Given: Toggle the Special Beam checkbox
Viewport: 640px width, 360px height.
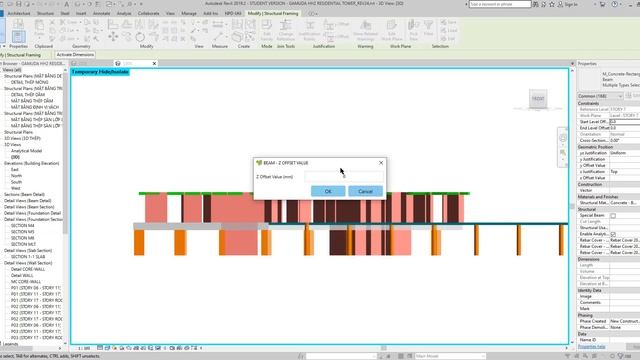Looking at the screenshot, I should (613, 216).
